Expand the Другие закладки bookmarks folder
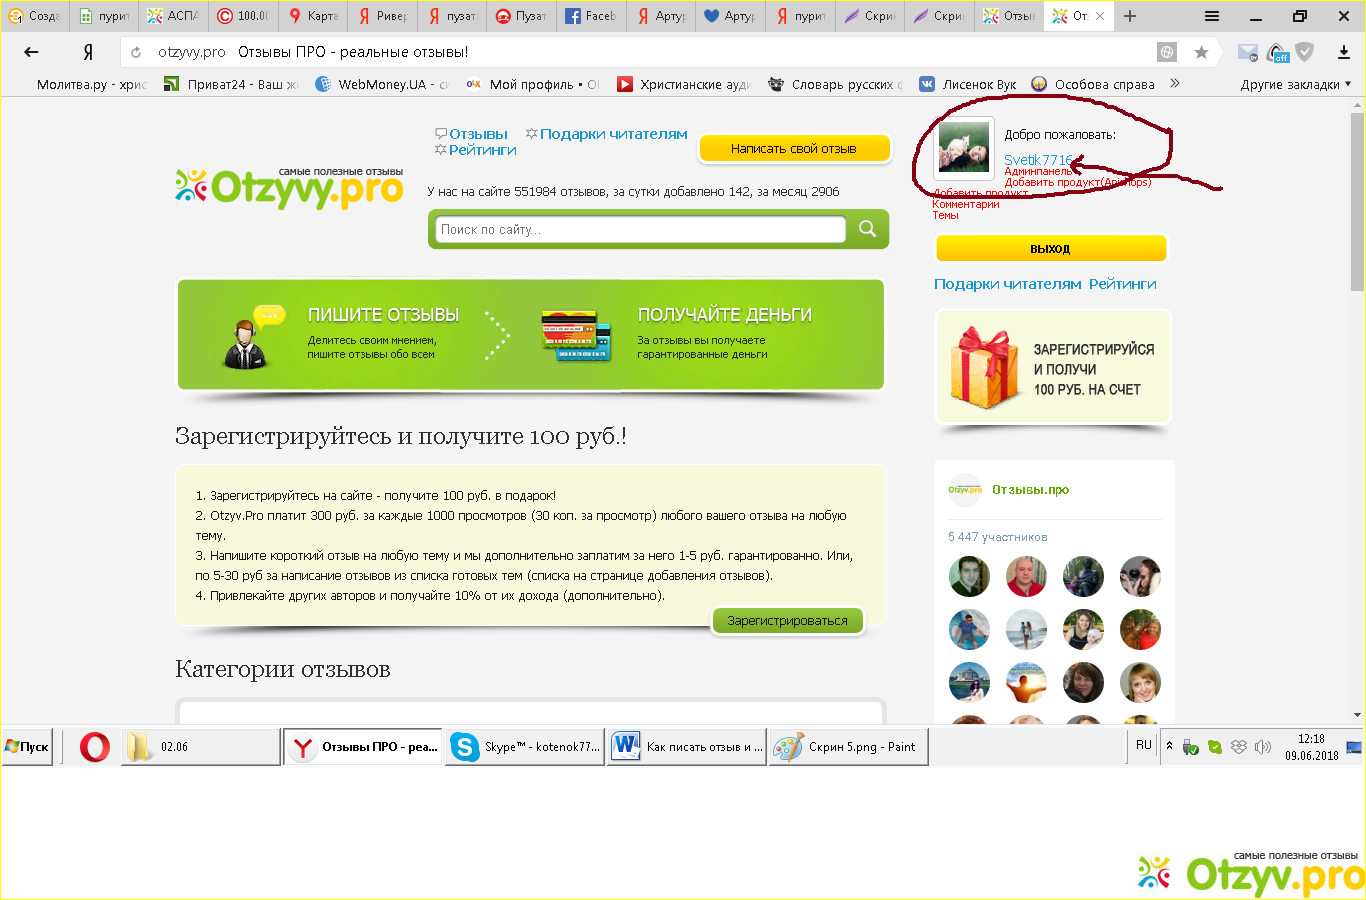This screenshot has width=1366, height=900. [1295, 84]
